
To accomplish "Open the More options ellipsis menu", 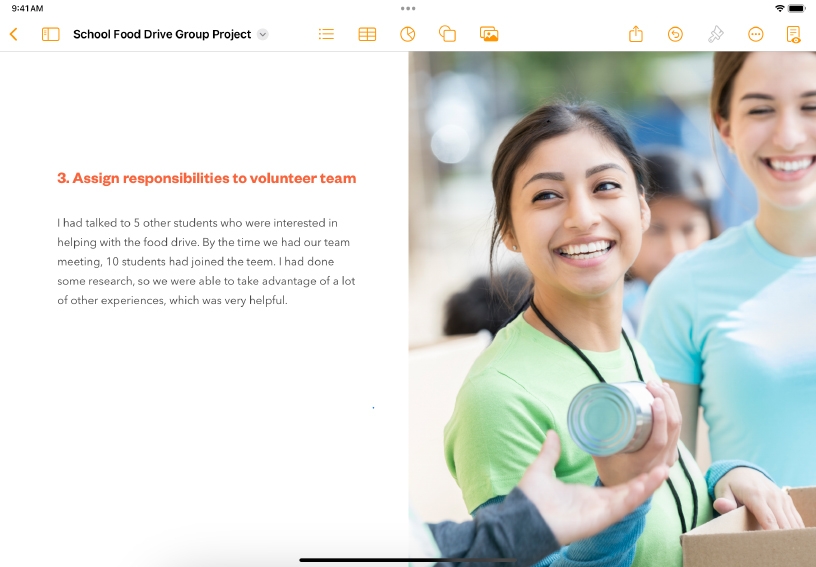I will [756, 34].
